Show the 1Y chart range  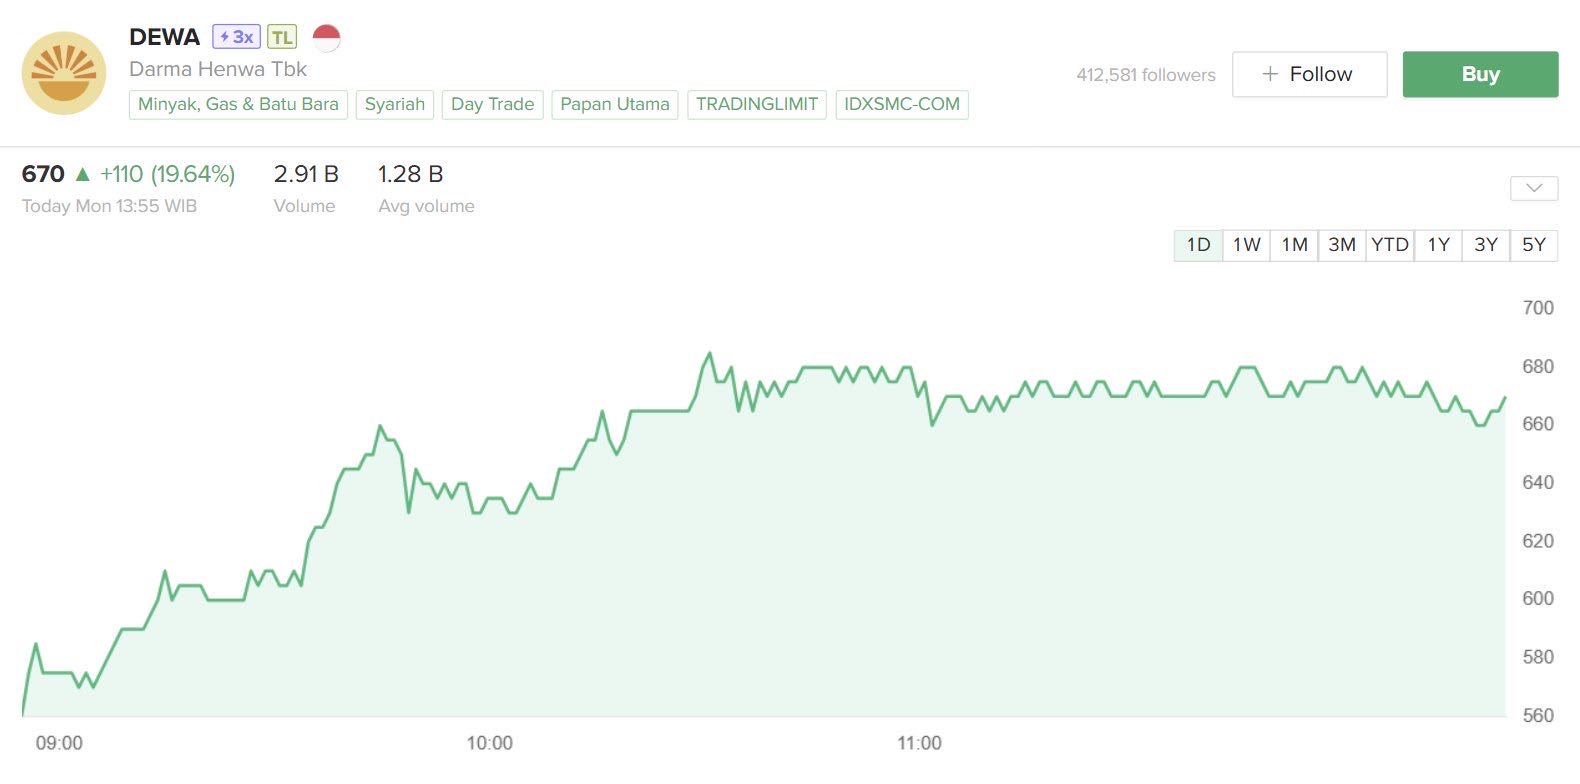coord(1438,245)
